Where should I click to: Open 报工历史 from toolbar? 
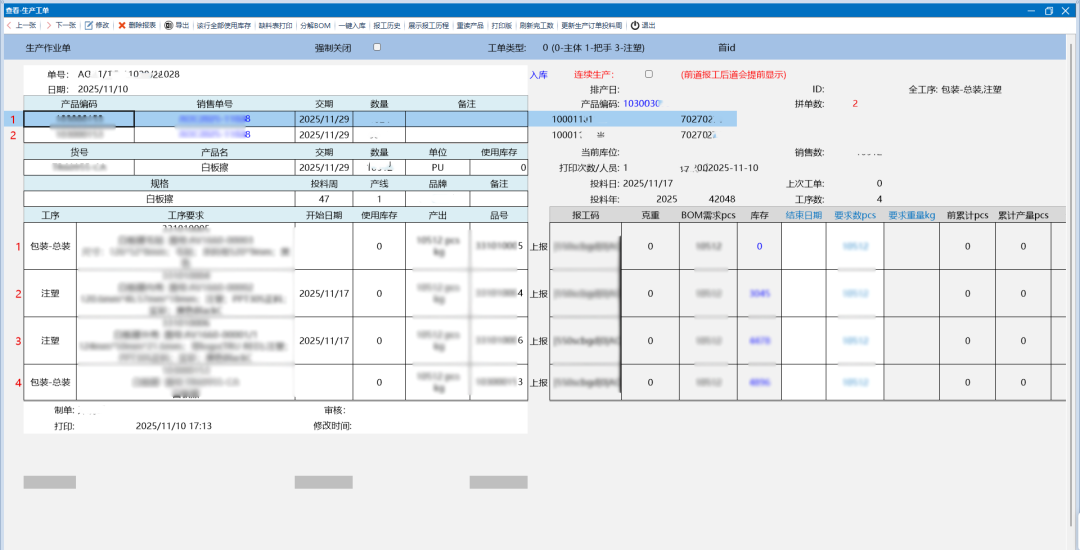(386, 25)
